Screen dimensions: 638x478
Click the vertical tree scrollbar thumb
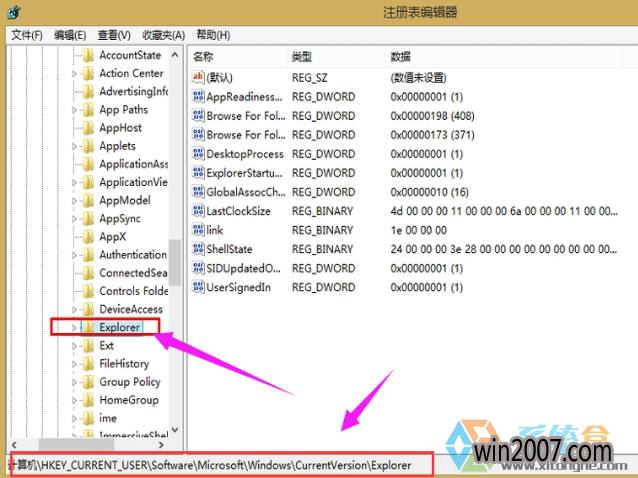click(175, 262)
